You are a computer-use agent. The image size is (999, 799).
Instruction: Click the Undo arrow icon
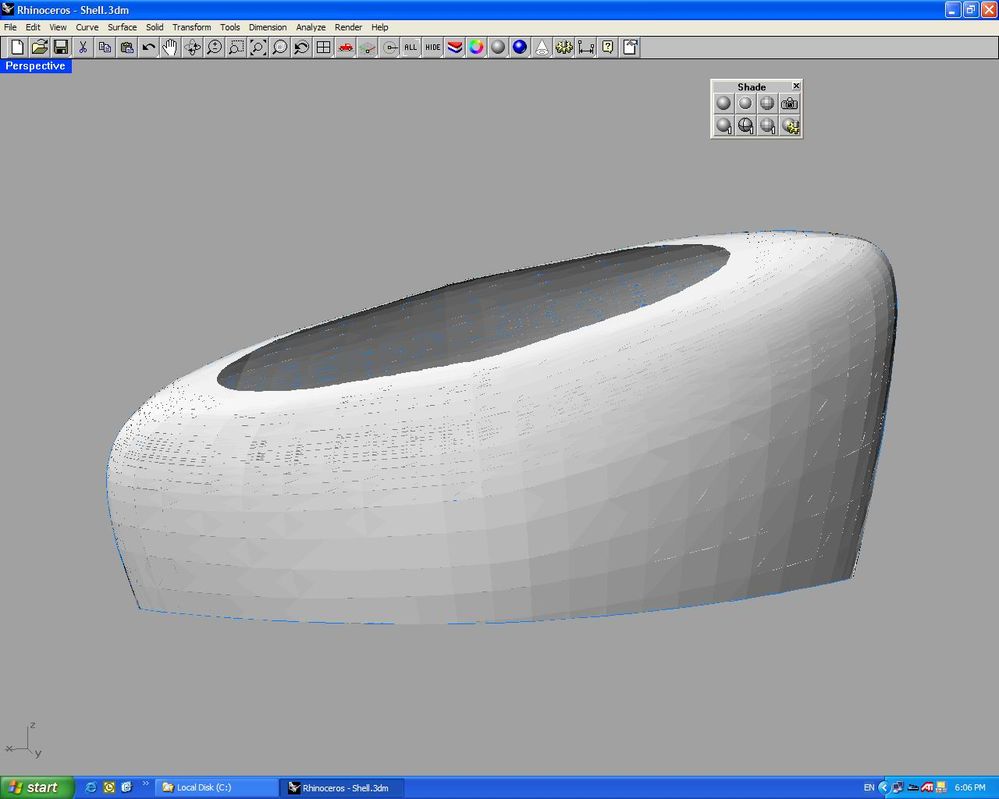coord(148,47)
